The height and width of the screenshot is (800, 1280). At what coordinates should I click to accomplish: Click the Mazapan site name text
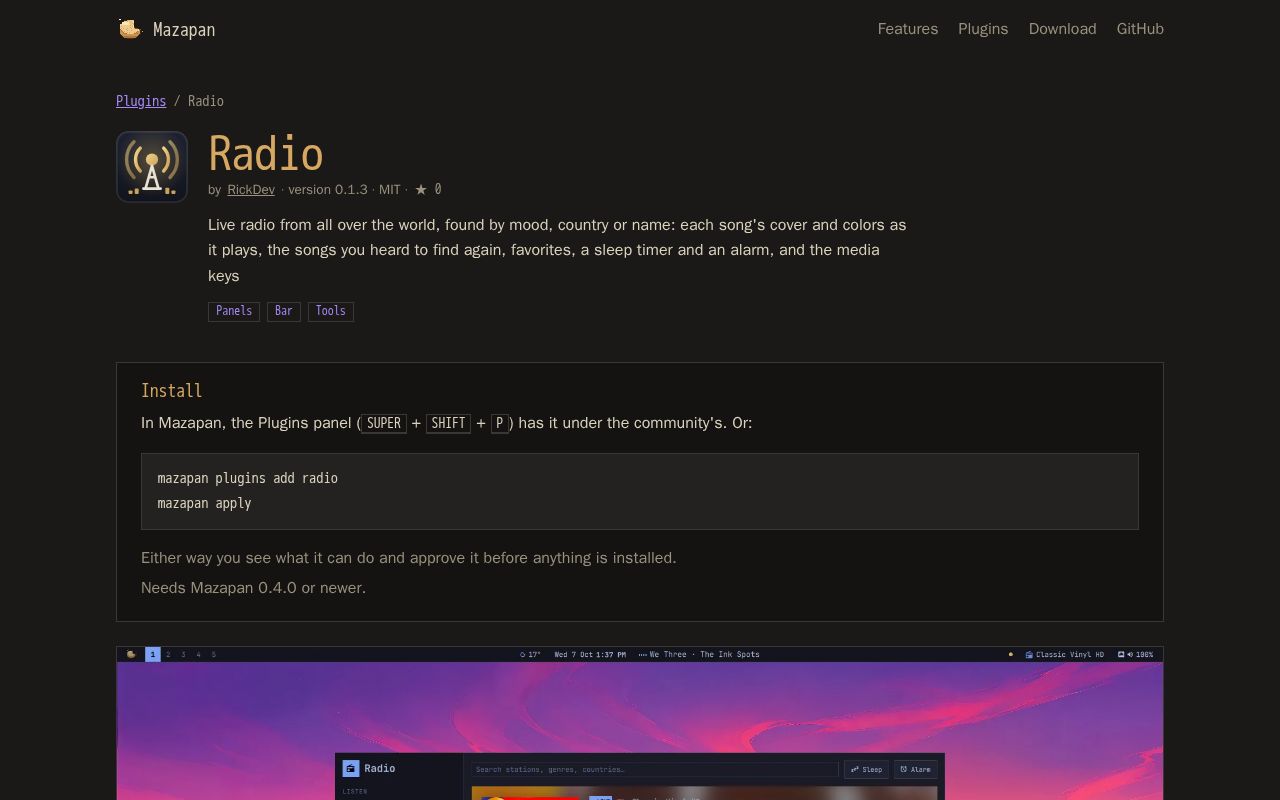(x=184, y=29)
